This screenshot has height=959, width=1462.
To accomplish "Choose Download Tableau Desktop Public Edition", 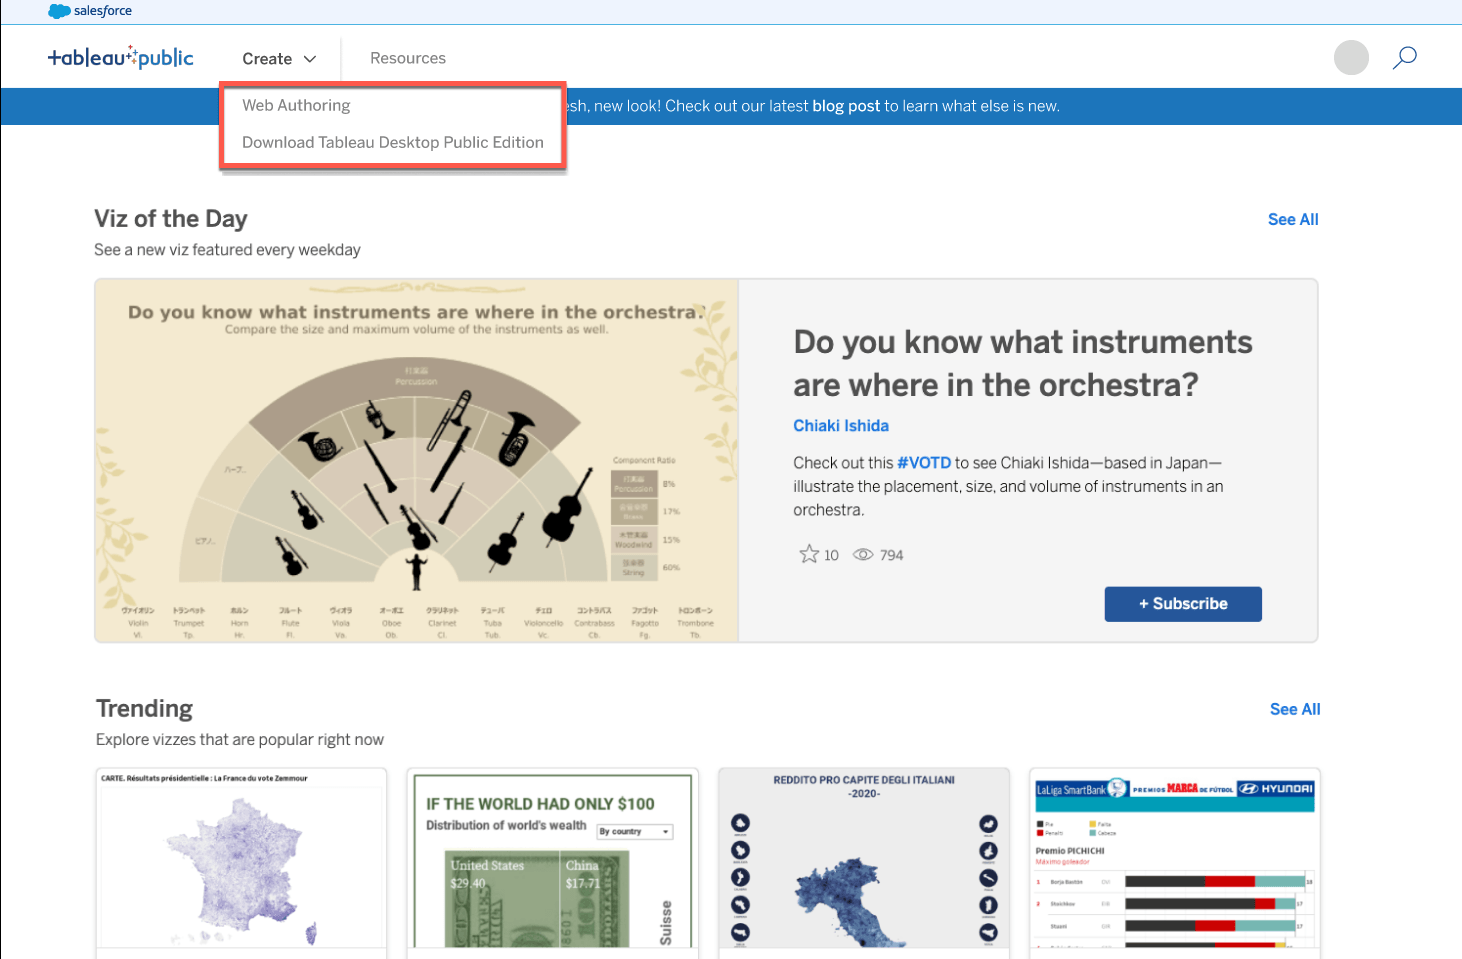I will 393,142.
